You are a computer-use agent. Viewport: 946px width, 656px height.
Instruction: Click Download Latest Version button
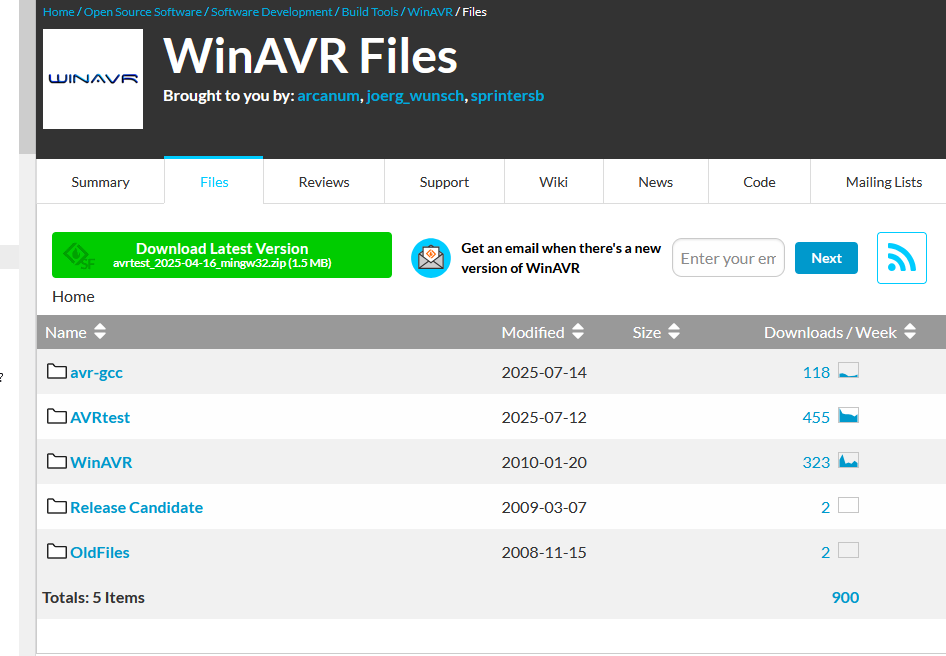pyautogui.click(x=221, y=255)
